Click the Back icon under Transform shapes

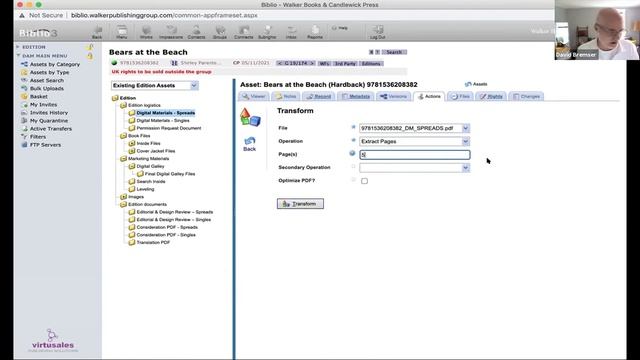249,144
